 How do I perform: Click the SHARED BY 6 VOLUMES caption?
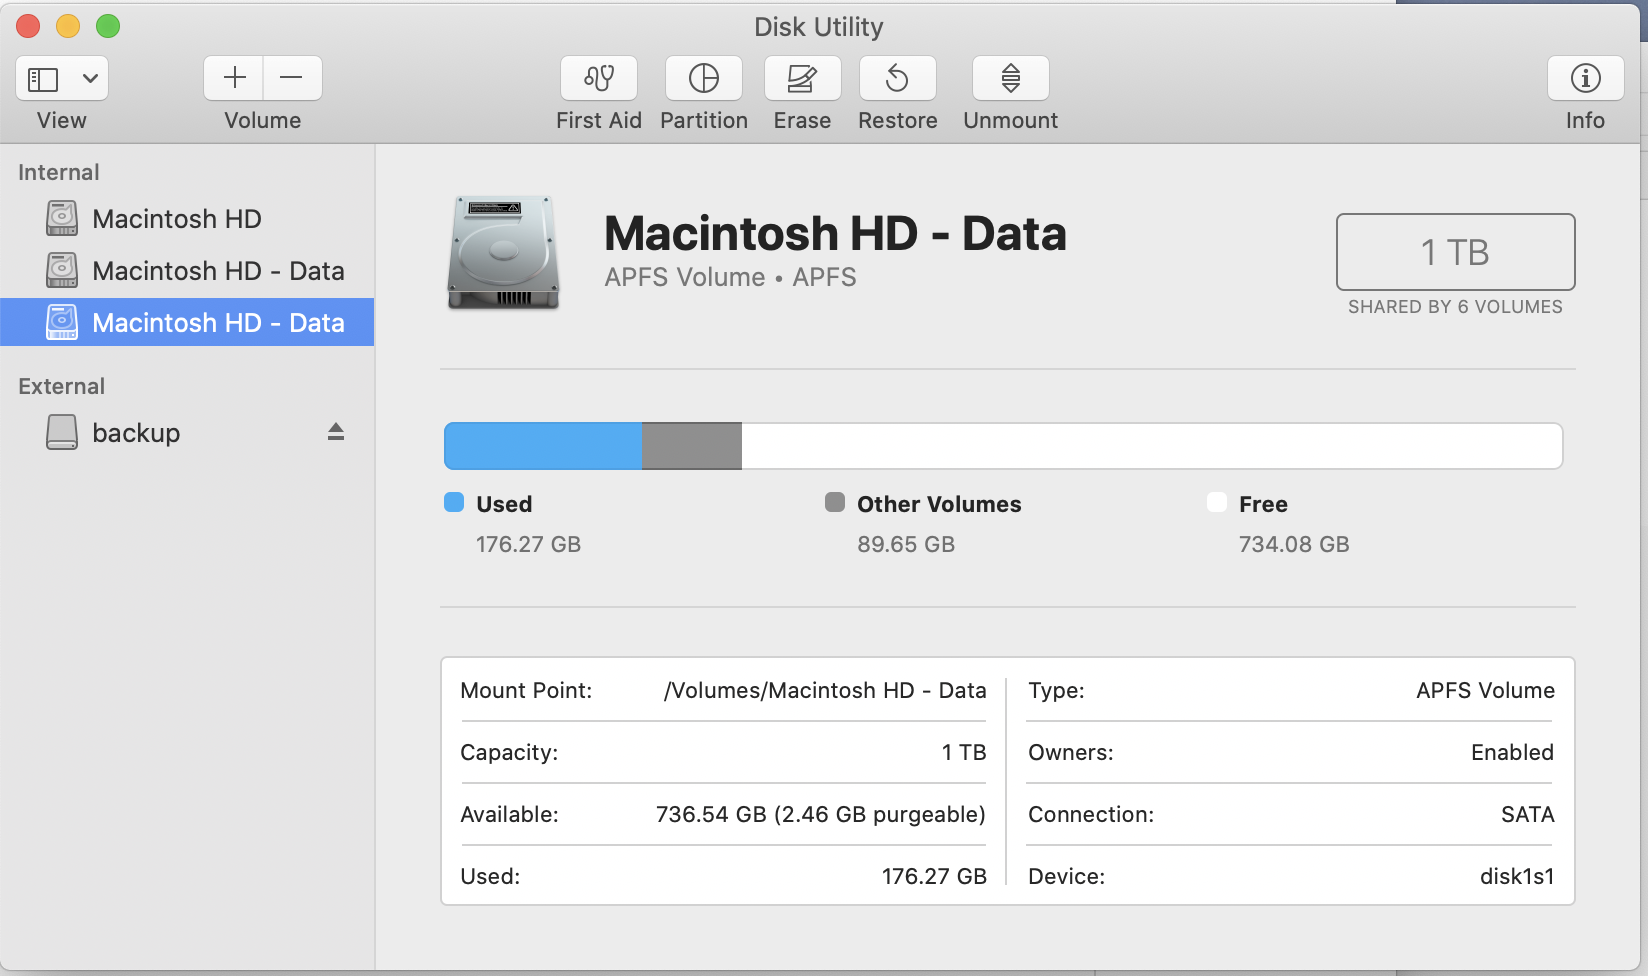[x=1455, y=307]
